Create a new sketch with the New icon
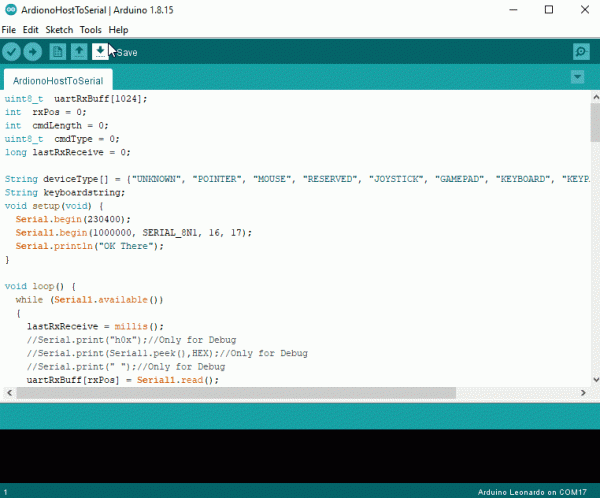The width and height of the screenshot is (600, 498). 58,52
